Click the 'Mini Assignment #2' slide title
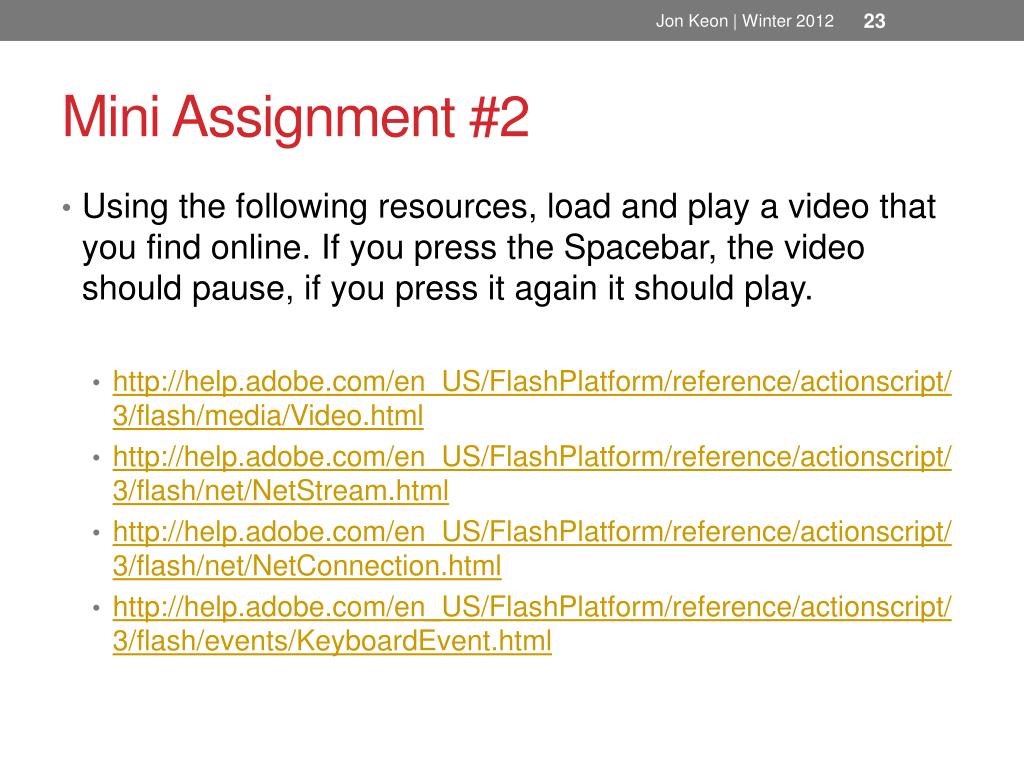 tap(295, 118)
